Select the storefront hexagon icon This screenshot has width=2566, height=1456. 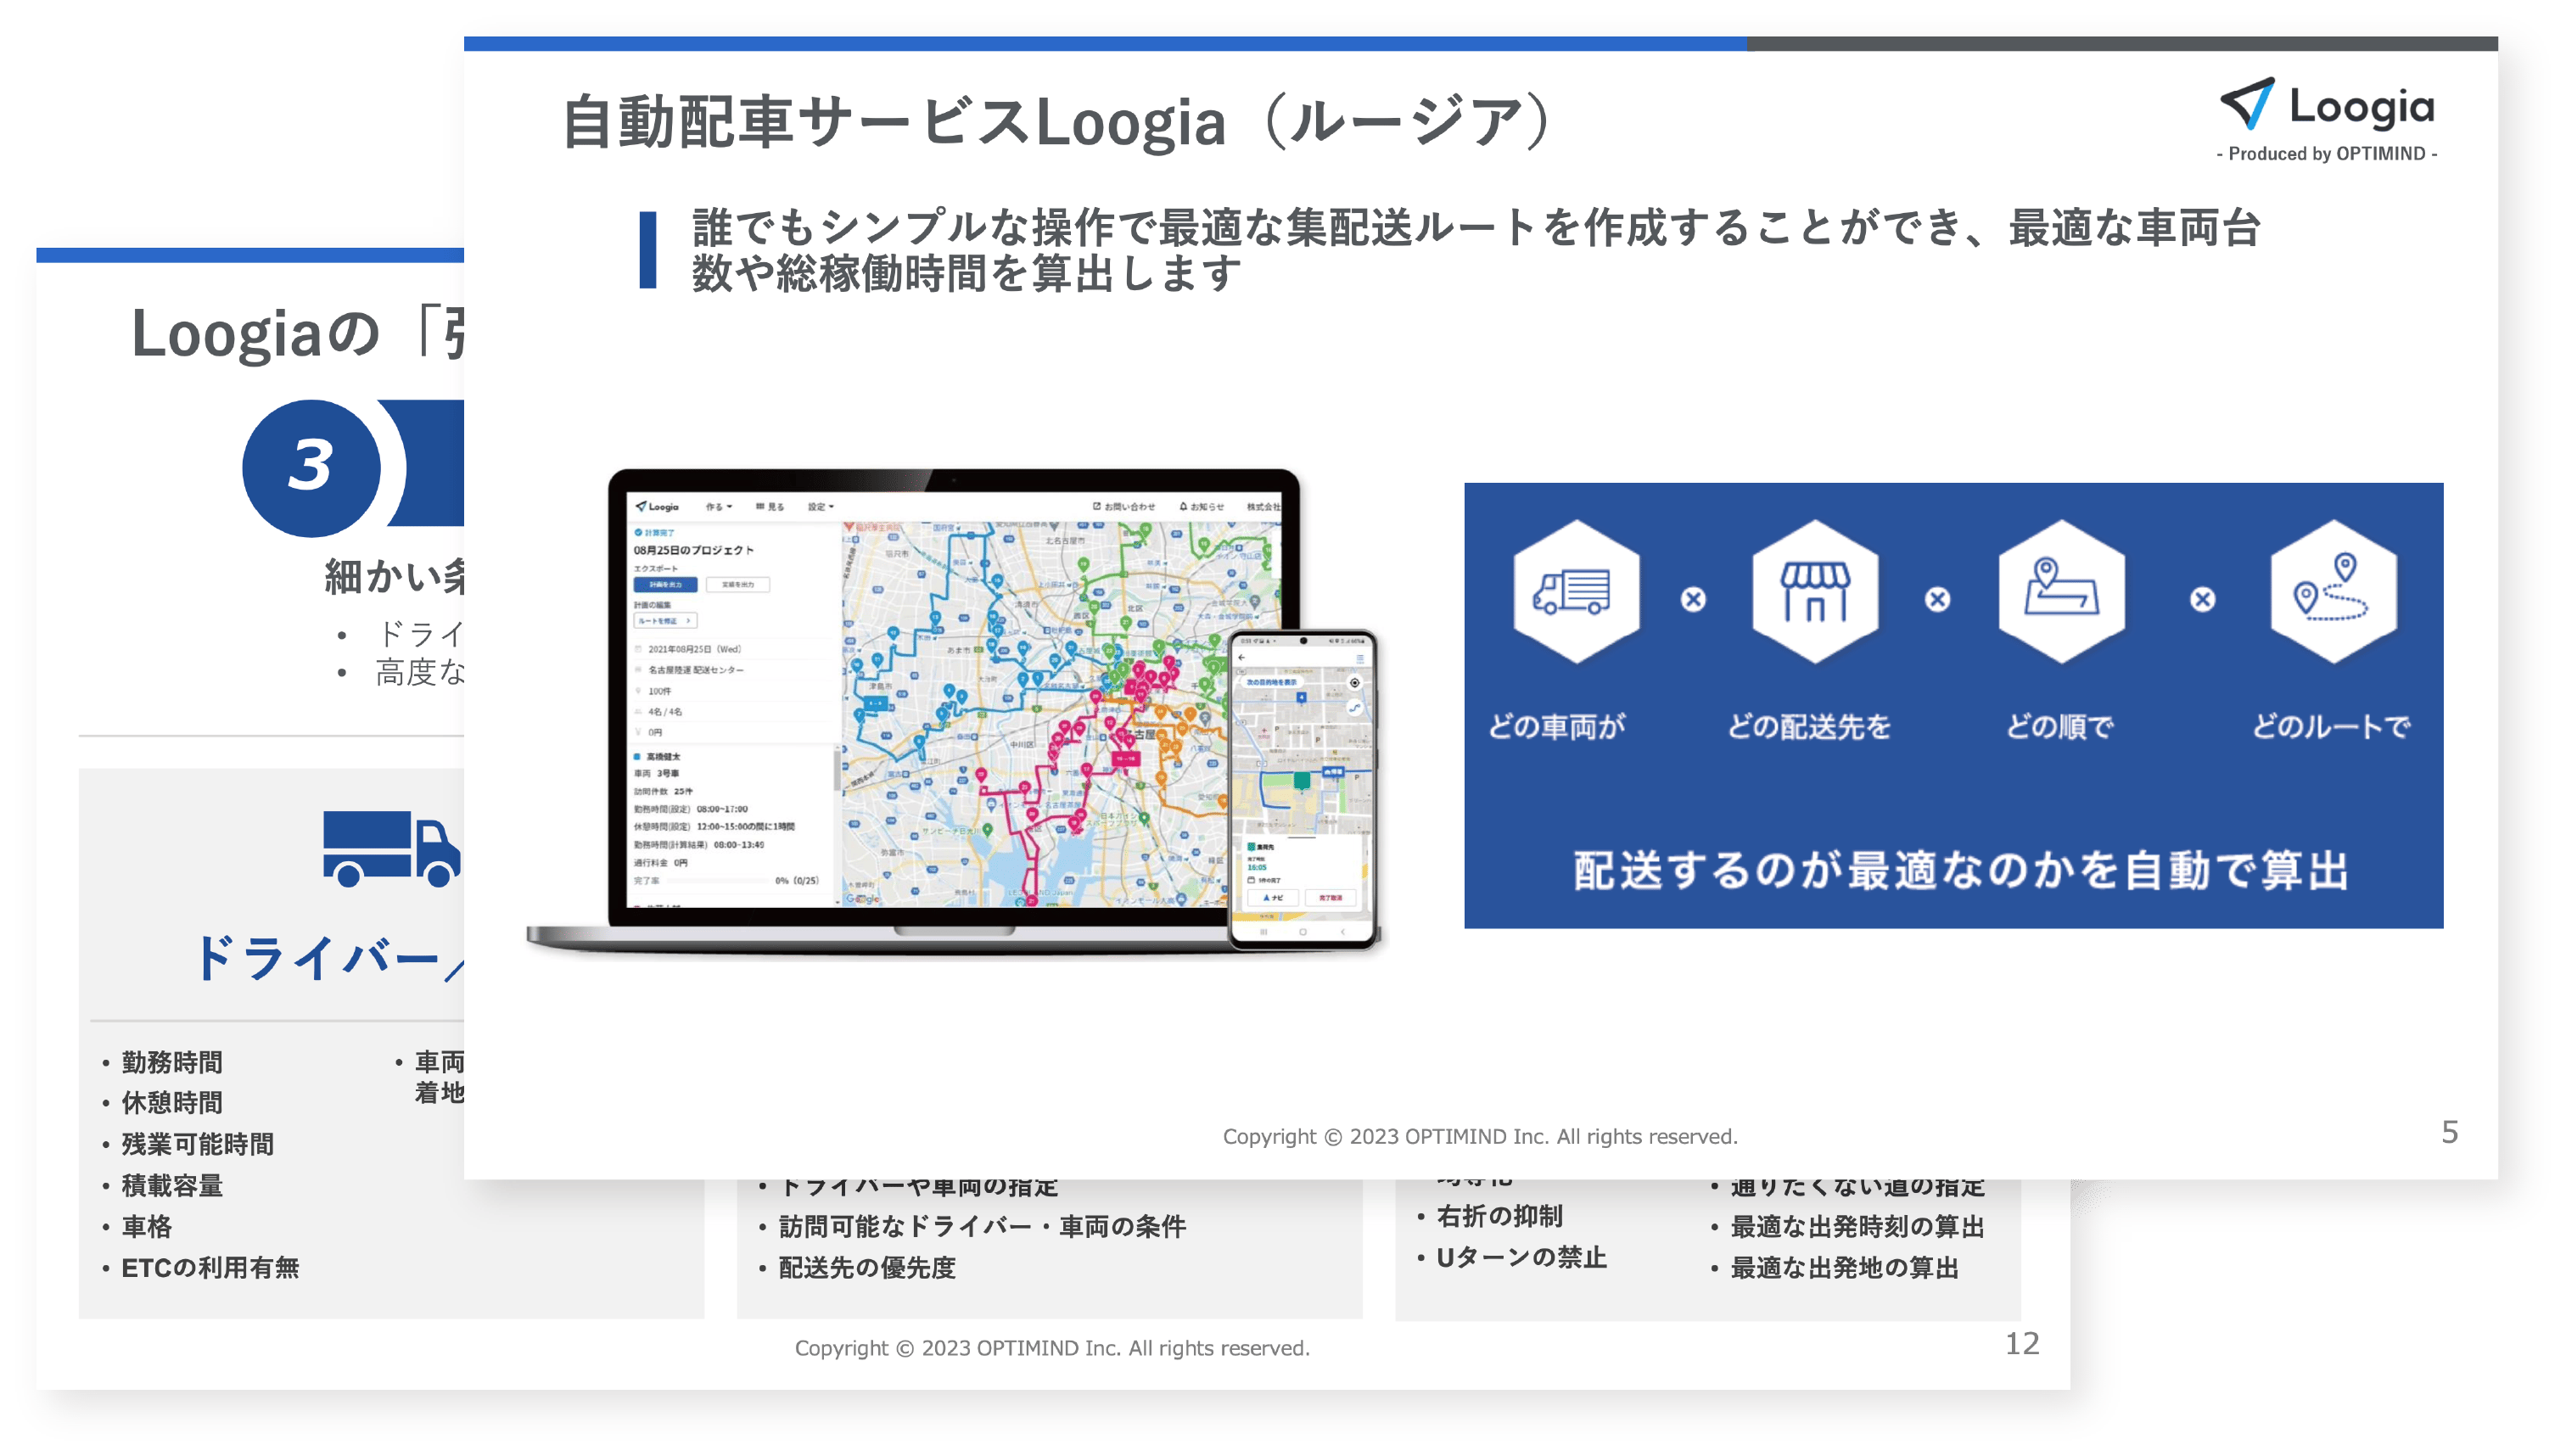coord(1815,591)
